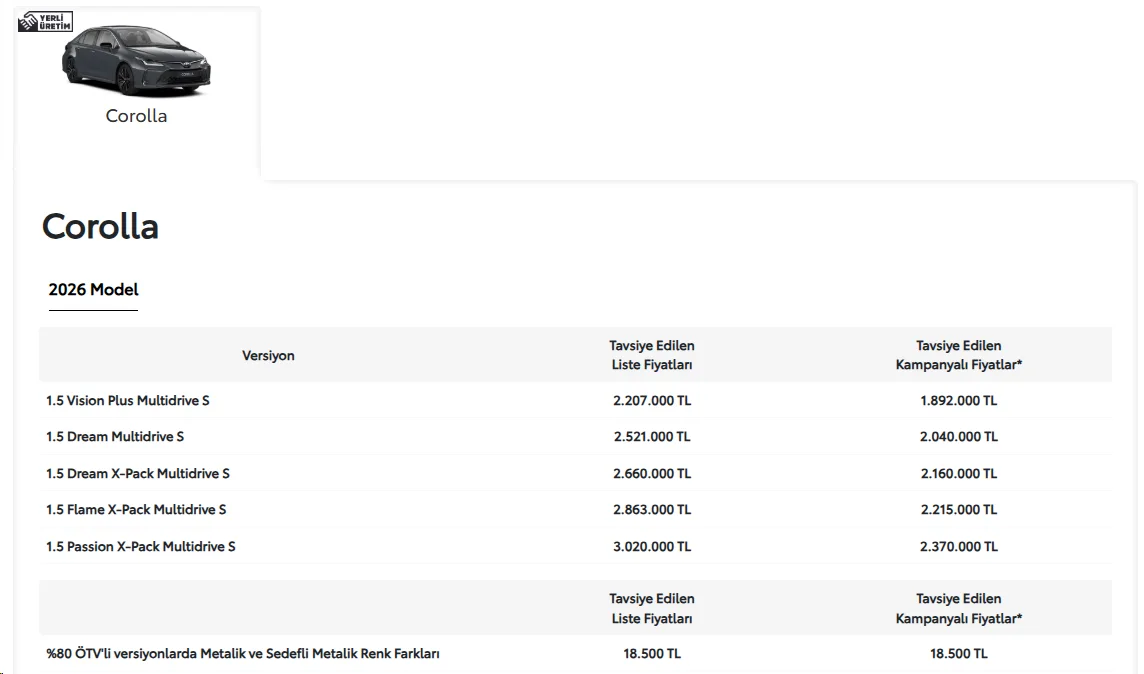The height and width of the screenshot is (674, 1144).
Task: Click the 2.040.000 TL campaign price
Action: pyautogui.click(x=959, y=436)
